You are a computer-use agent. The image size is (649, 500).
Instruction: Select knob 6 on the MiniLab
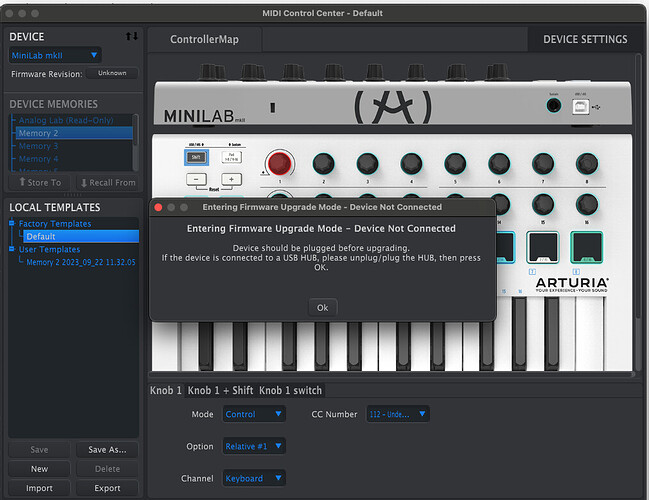[x=499, y=163]
